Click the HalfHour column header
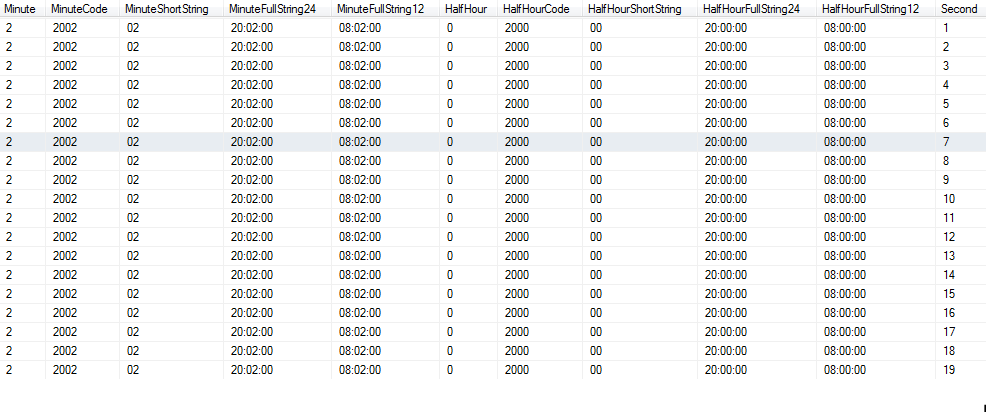 467,9
